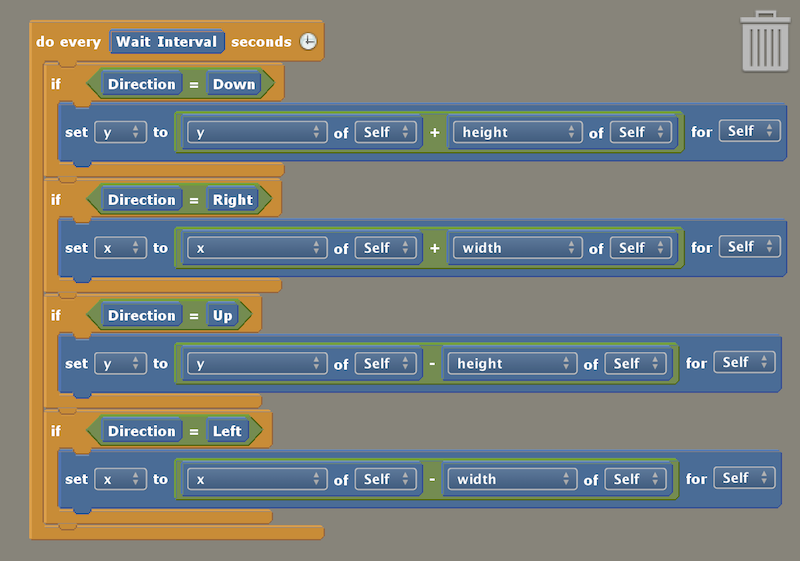The height and width of the screenshot is (561, 800).
Task: Open Self dropdown after width under Direction Left
Action: coord(635,479)
